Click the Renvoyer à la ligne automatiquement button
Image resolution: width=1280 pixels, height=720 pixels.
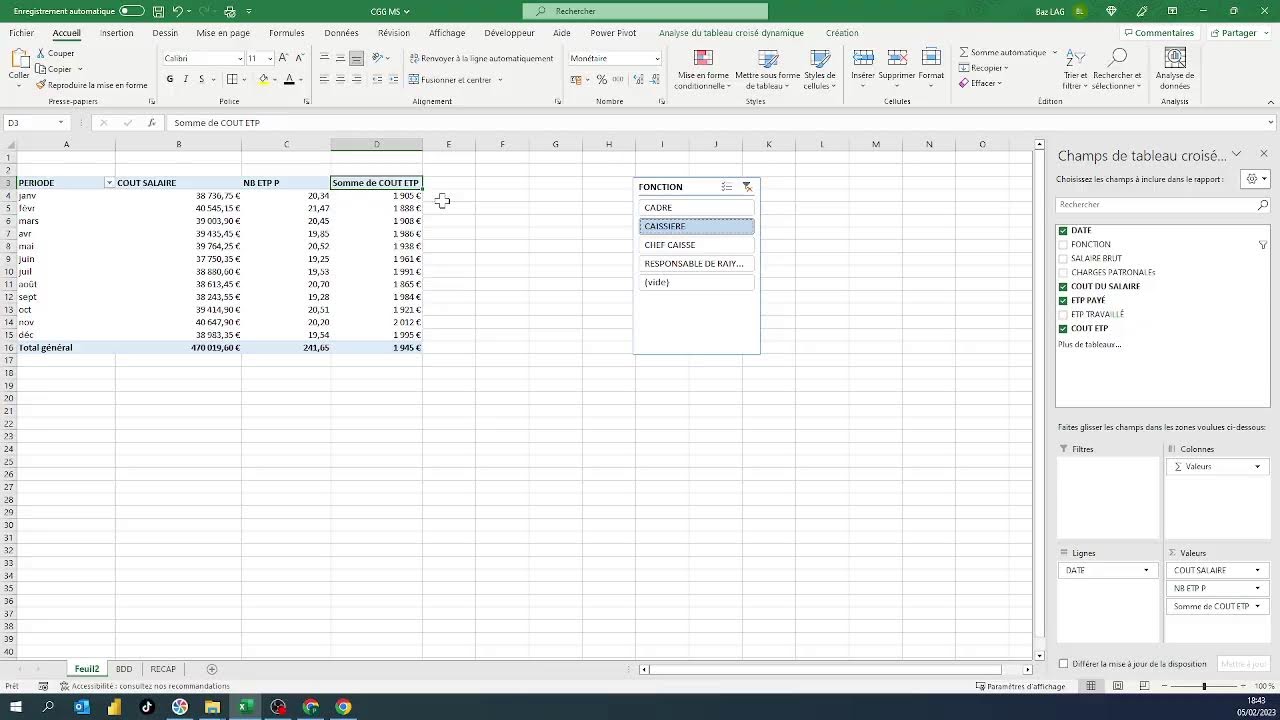click(481, 58)
